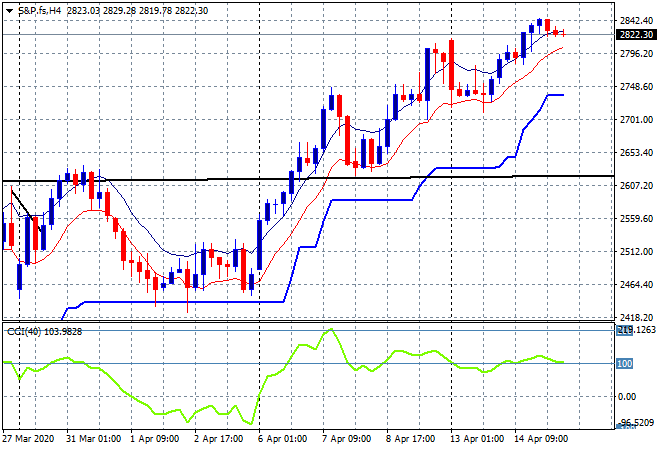Select the S&P.fs,H4 chart title text
Image resolution: width=660 pixels, height=450 pixels.
pos(40,11)
